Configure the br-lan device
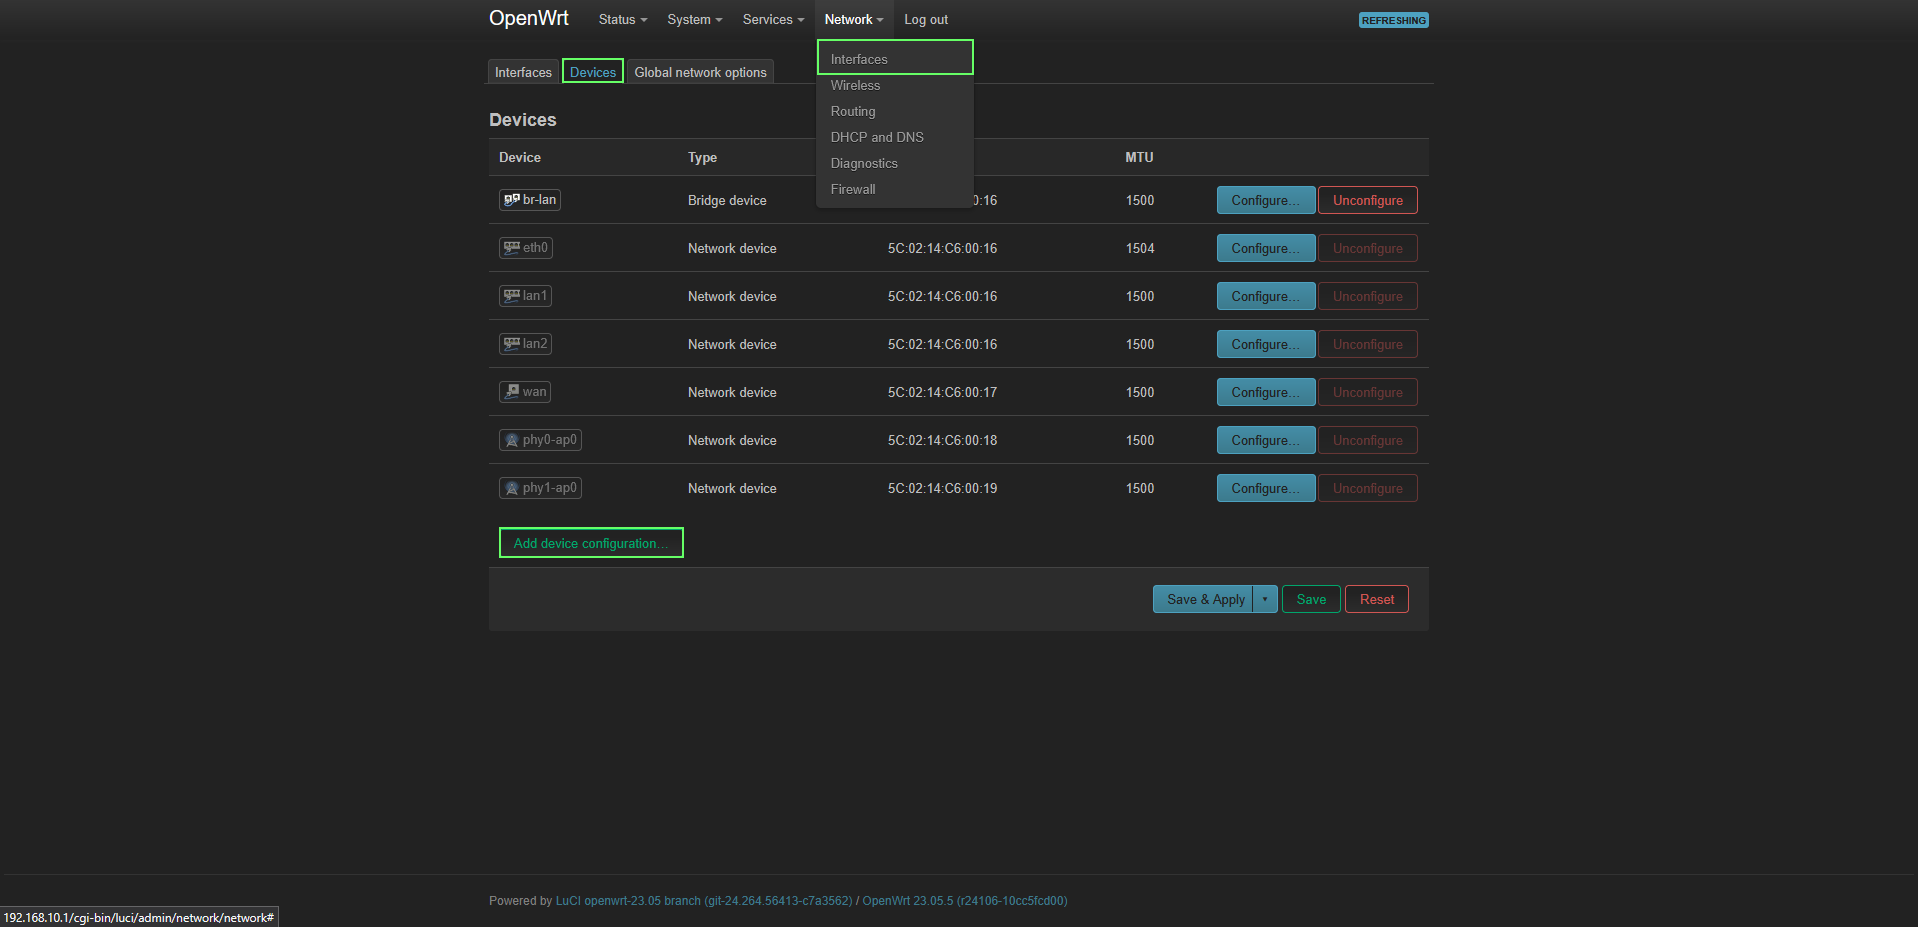1918x927 pixels. pos(1266,200)
